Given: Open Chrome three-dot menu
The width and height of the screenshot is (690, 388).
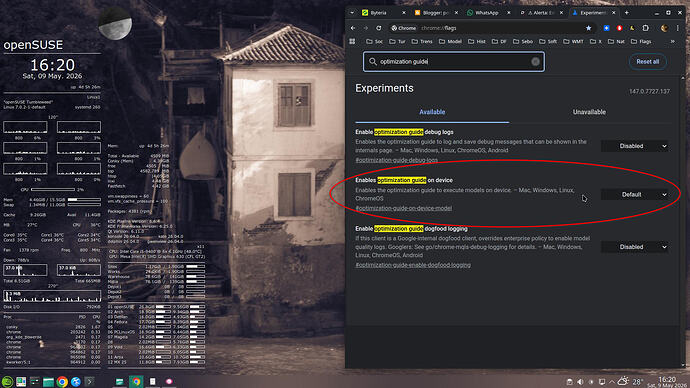Looking at the screenshot, I should click(678, 28).
